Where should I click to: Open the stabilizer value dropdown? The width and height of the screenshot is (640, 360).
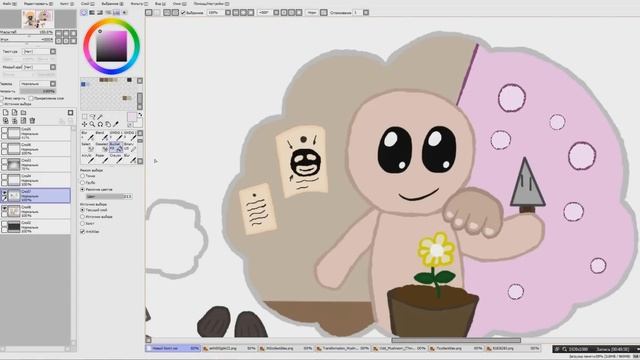tap(366, 13)
